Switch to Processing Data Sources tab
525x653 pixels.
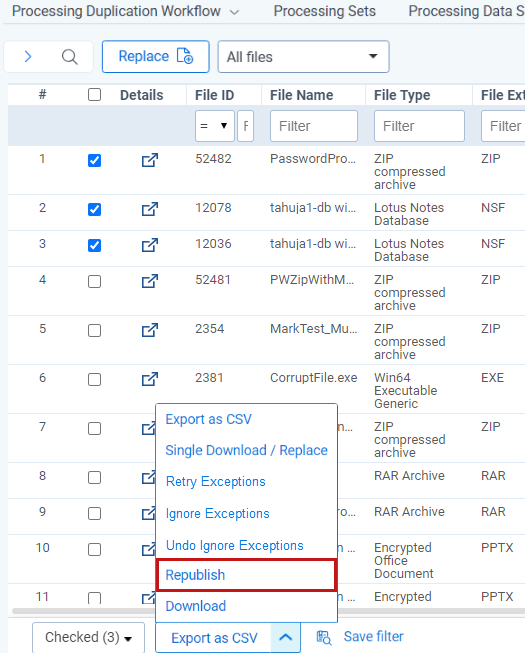point(466,11)
